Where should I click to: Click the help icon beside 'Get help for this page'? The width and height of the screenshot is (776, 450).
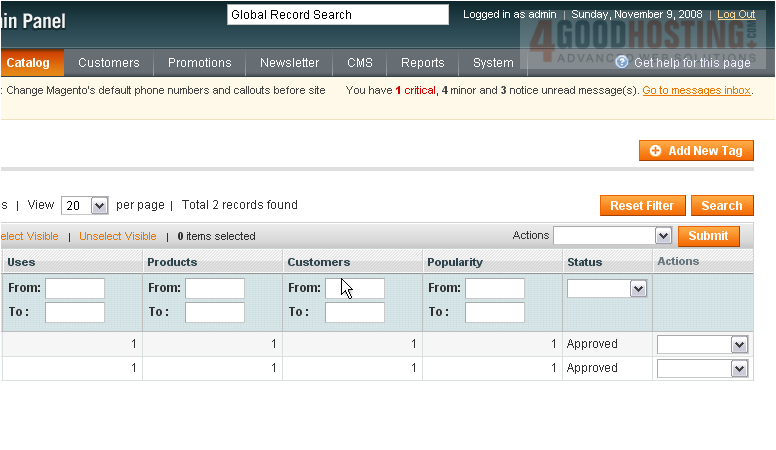pos(622,63)
